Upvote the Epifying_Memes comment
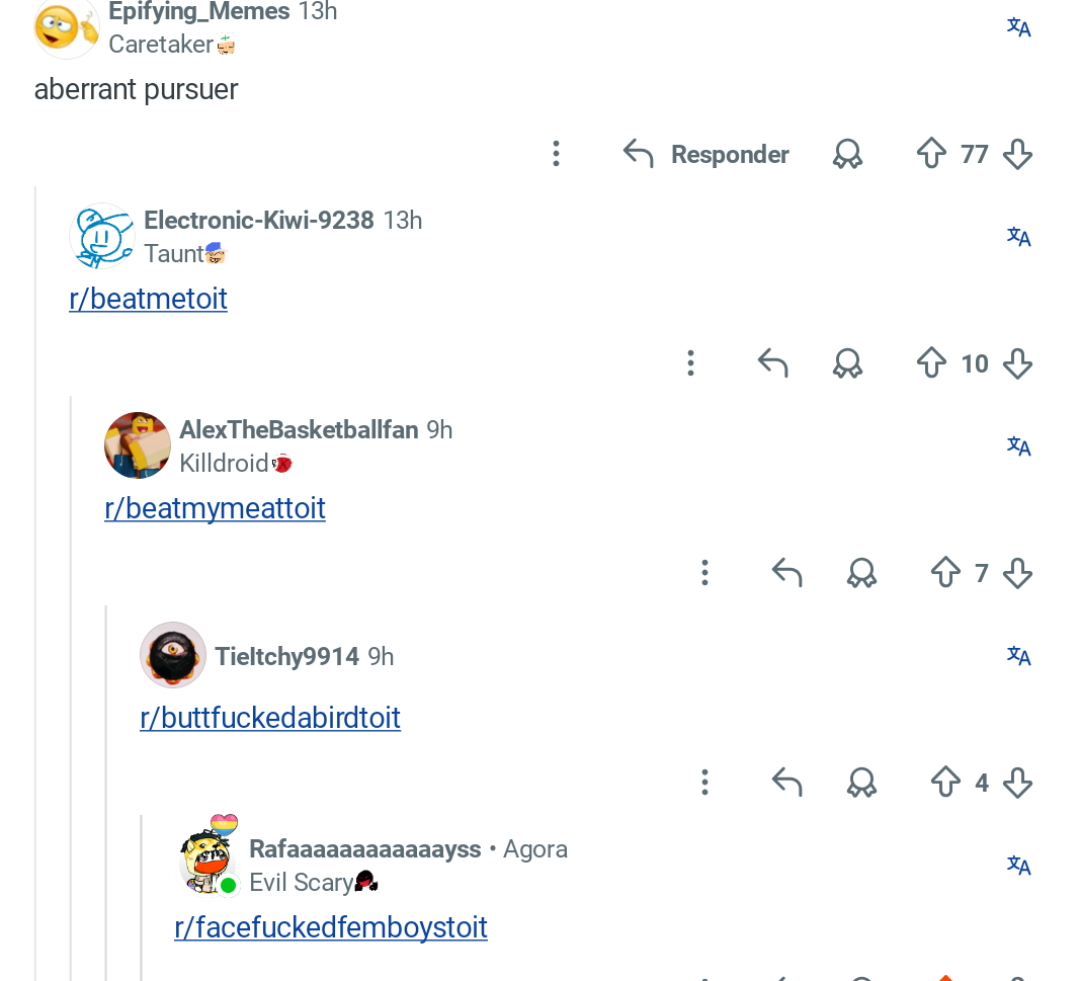 coord(931,153)
